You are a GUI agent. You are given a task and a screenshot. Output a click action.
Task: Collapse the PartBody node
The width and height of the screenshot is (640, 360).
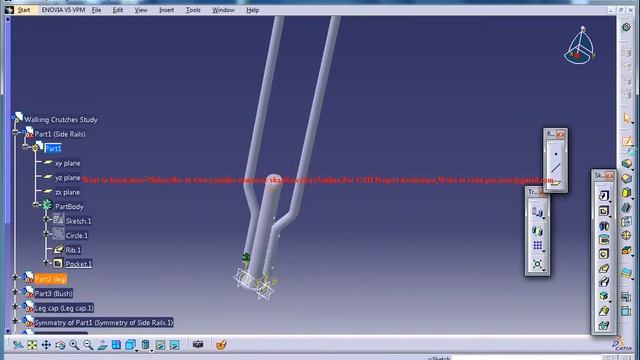coord(36,205)
